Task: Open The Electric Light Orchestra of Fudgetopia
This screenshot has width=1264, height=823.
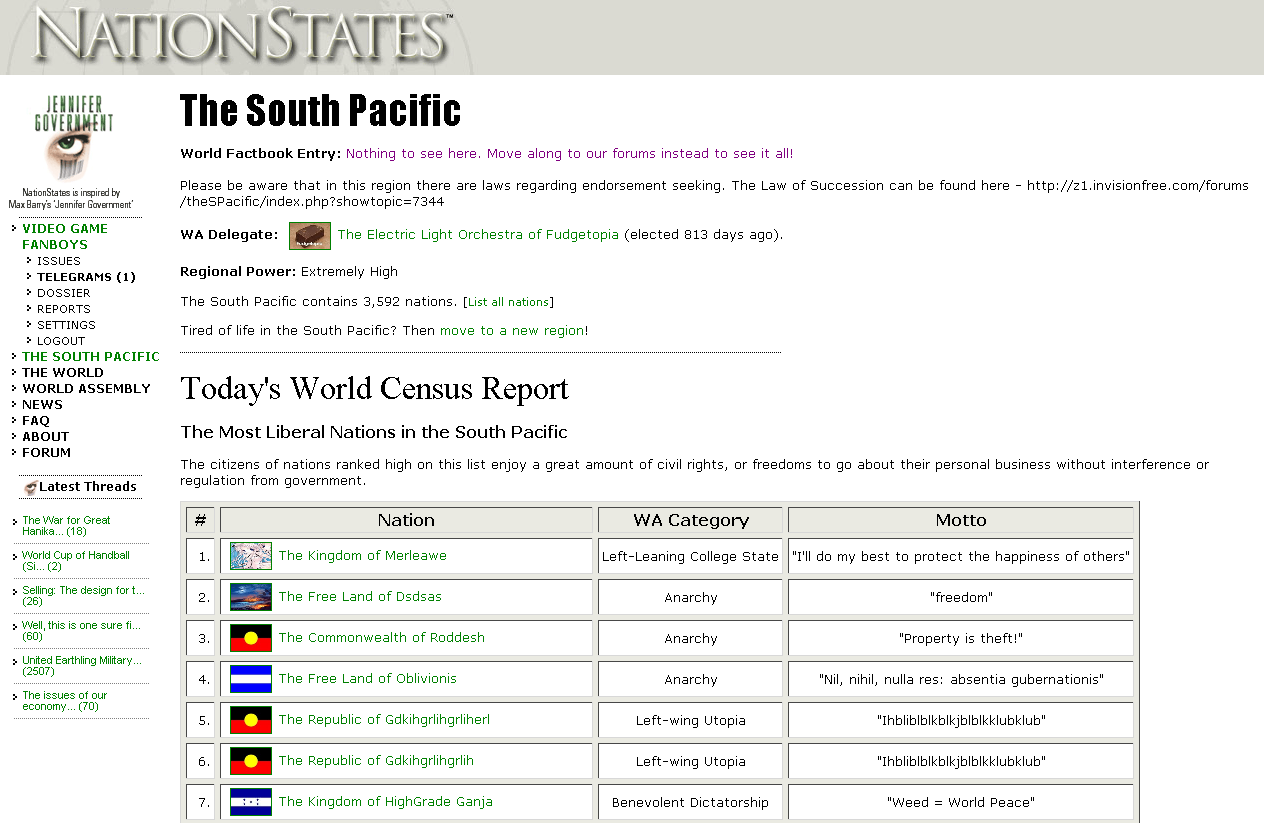Action: tap(478, 235)
